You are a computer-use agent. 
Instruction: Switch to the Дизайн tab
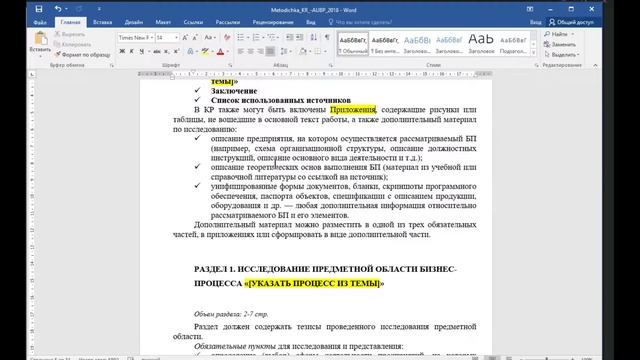pyautogui.click(x=134, y=22)
